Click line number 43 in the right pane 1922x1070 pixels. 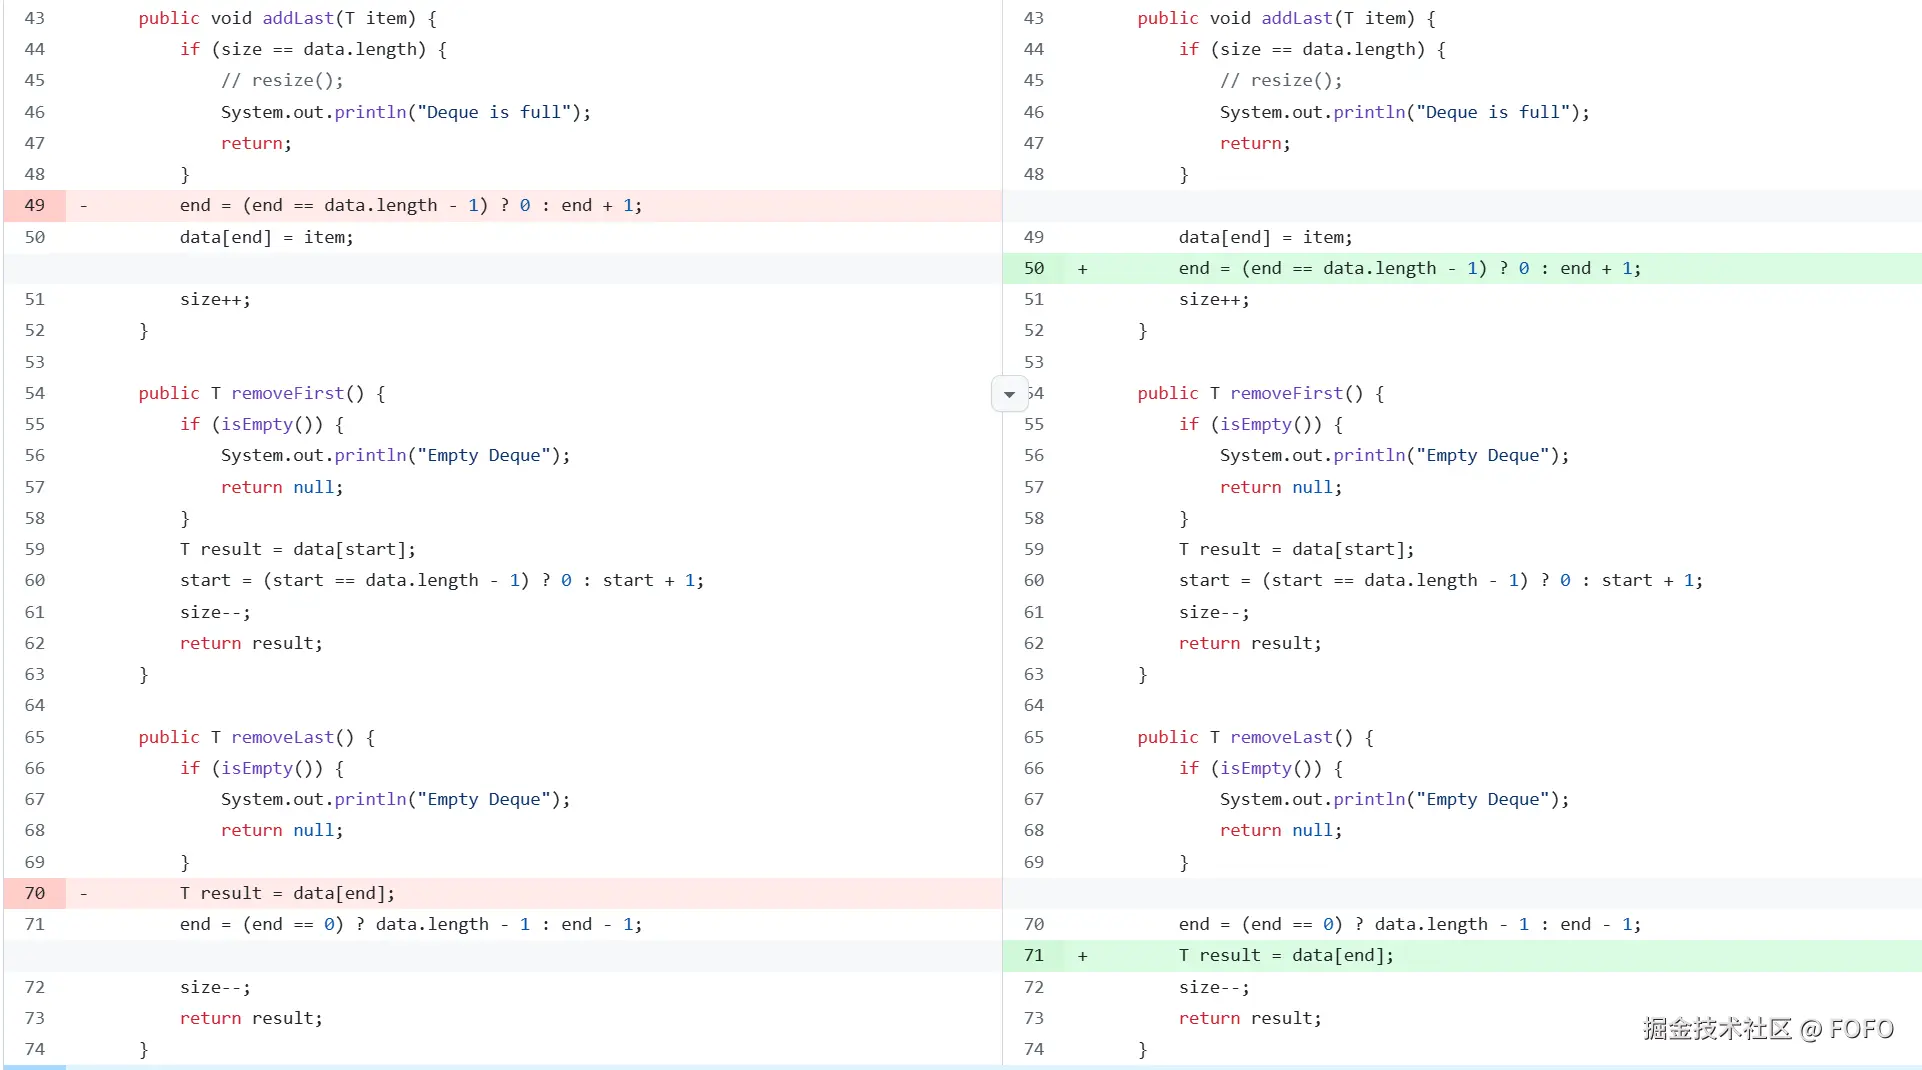point(1034,19)
